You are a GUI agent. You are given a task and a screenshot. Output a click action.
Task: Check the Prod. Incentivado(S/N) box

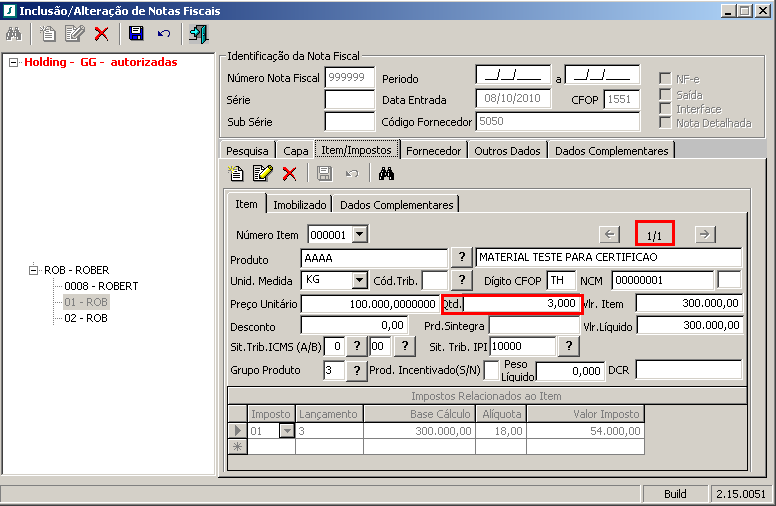click(492, 370)
